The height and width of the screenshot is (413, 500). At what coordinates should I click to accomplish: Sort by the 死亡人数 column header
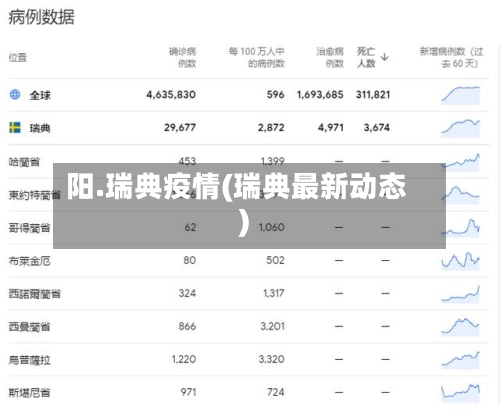pyautogui.click(x=366, y=57)
